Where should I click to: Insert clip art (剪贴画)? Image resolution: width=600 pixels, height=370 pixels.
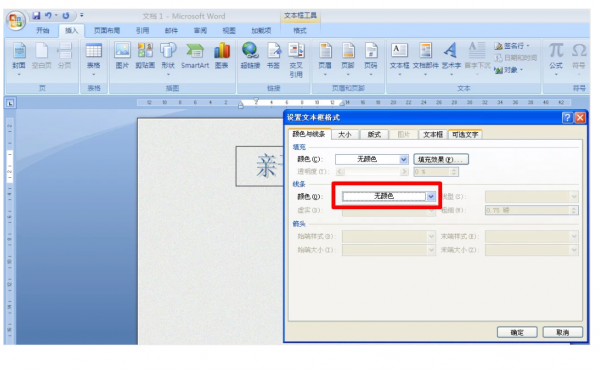(x=145, y=57)
